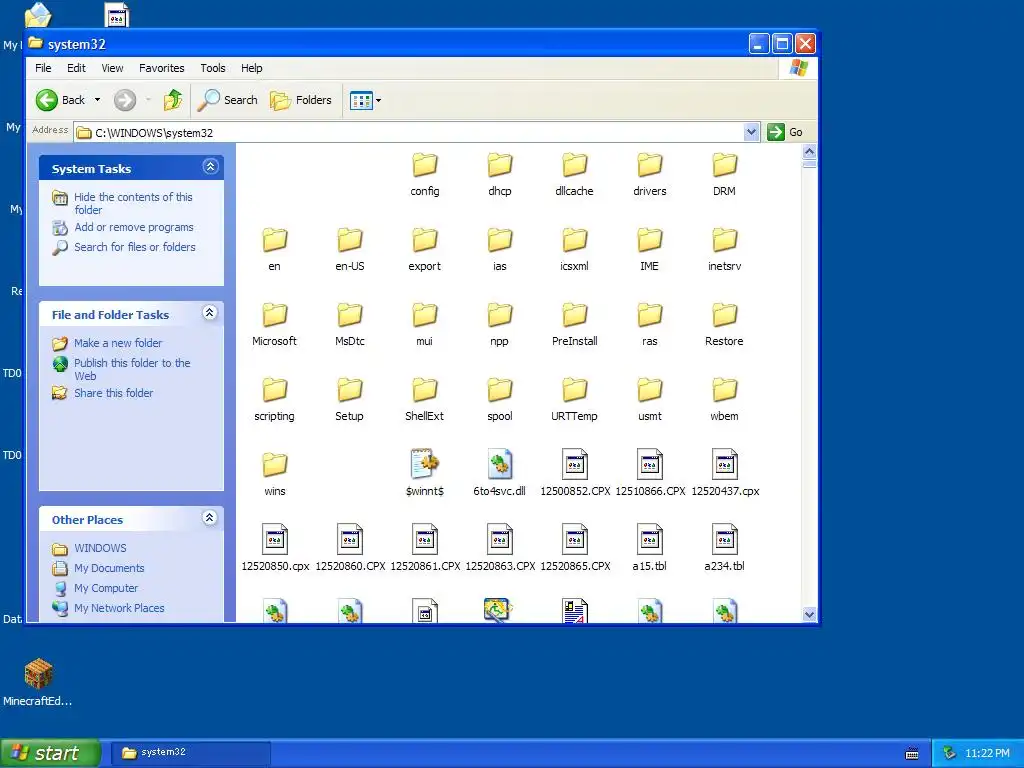Collapse the Other Places panel
This screenshot has height=768, width=1024.
pos(210,518)
